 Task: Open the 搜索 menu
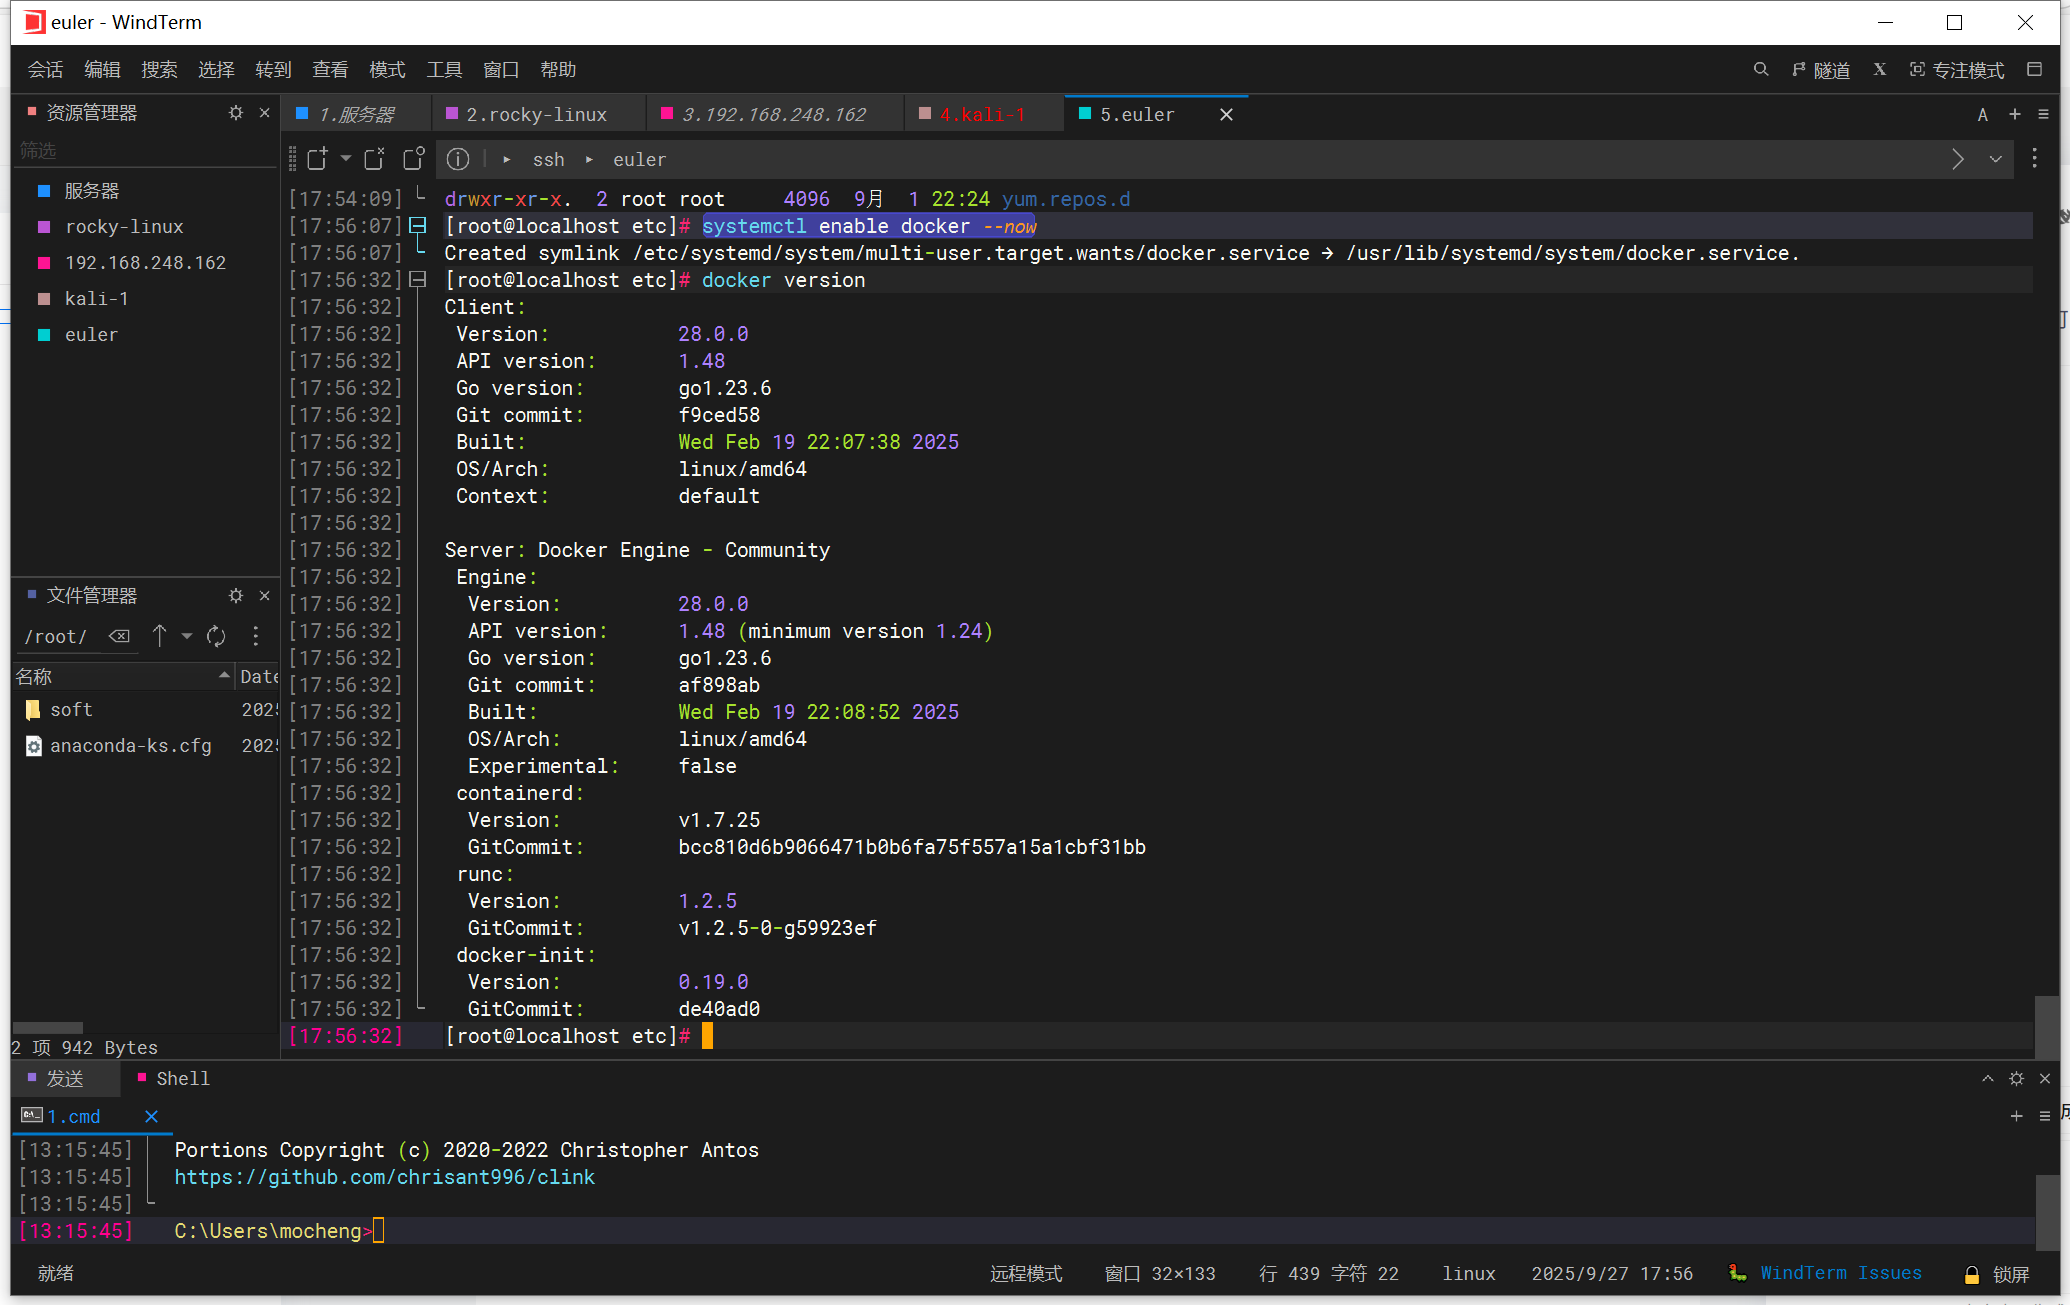tap(159, 69)
